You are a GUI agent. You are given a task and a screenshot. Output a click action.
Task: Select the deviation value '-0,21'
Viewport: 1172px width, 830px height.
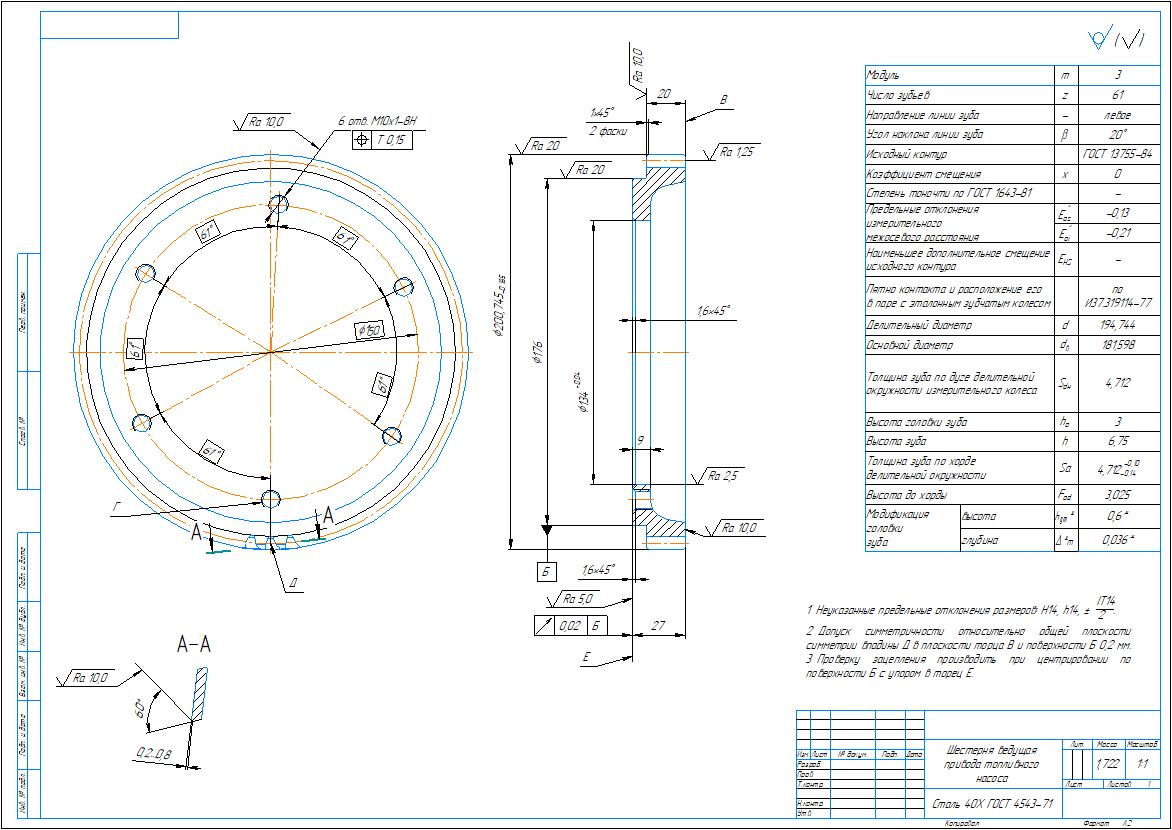1117,233
